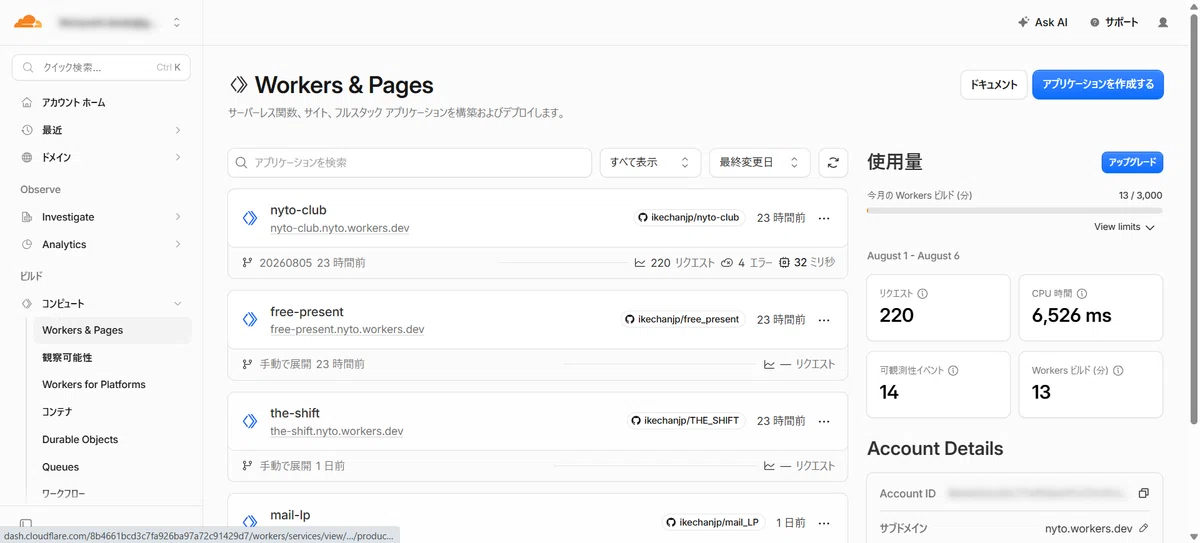1200x543 pixels.
Task: Open nyto-club.nyto.workers.dev URL
Action: 339,228
